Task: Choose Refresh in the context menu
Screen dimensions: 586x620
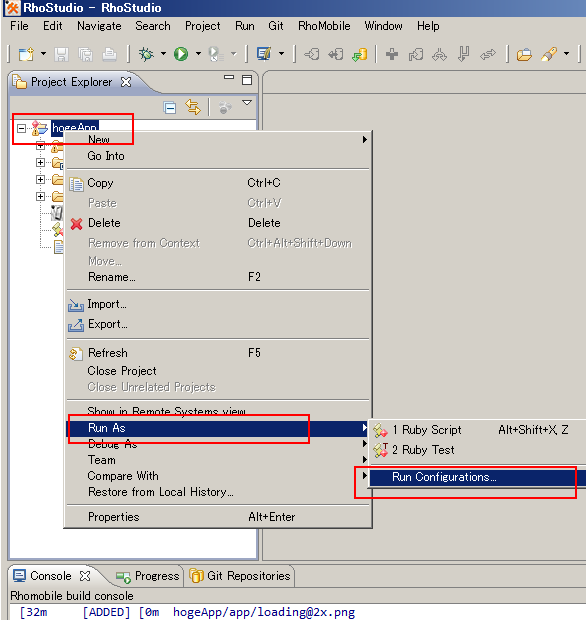Action: [x=218, y=353]
